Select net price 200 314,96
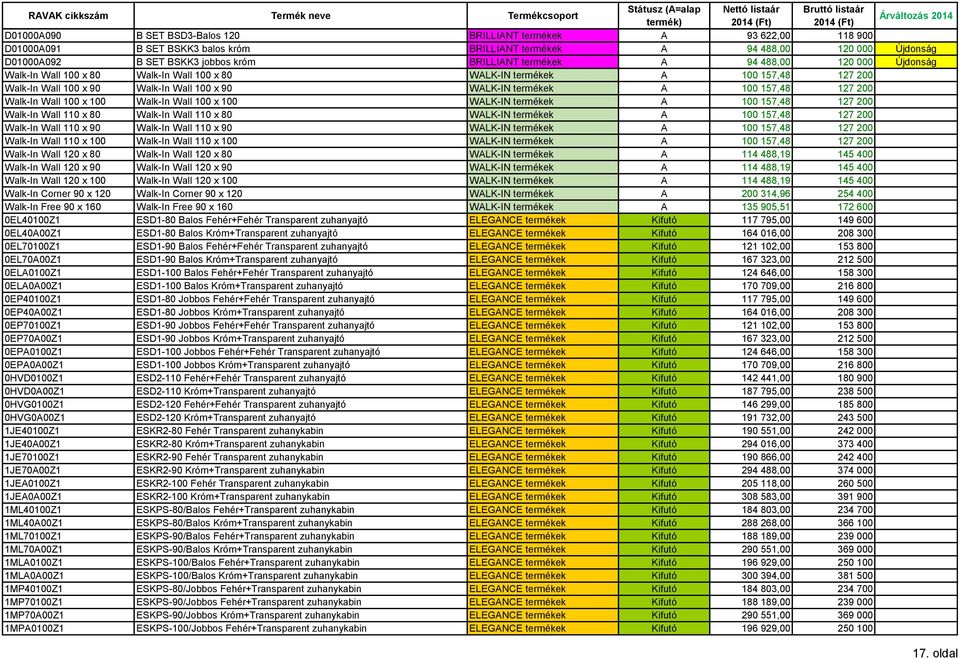Image resolution: width=960 pixels, height=658 pixels. click(x=766, y=193)
